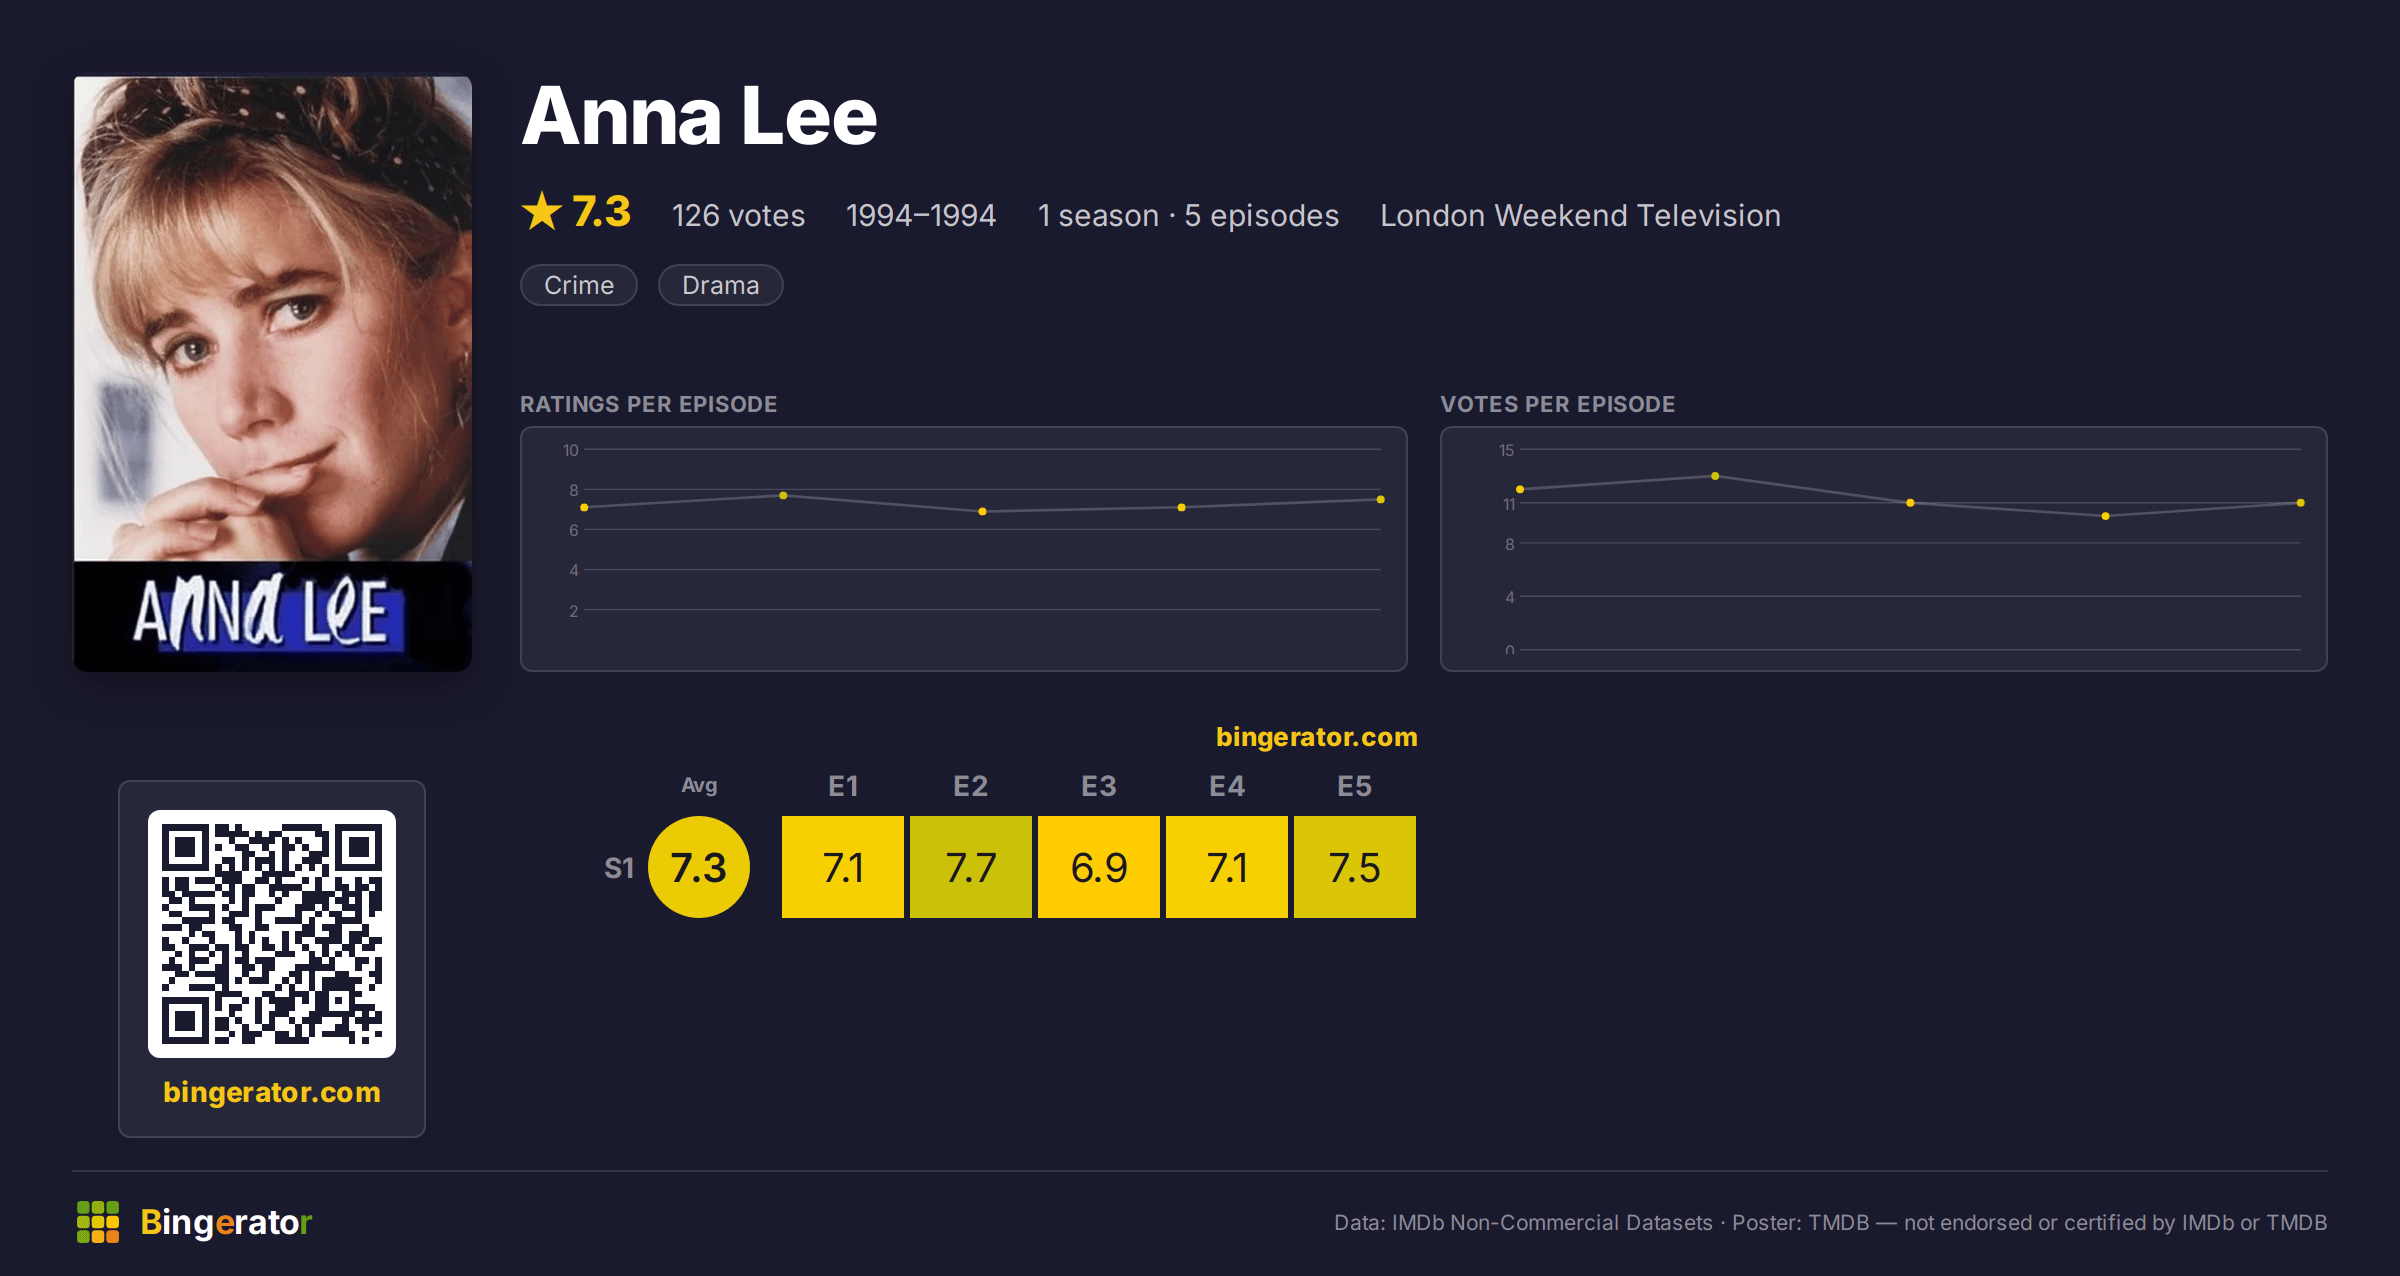Viewport: 2400px width, 1276px height.
Task: Click the E2 column header
Action: (x=971, y=786)
